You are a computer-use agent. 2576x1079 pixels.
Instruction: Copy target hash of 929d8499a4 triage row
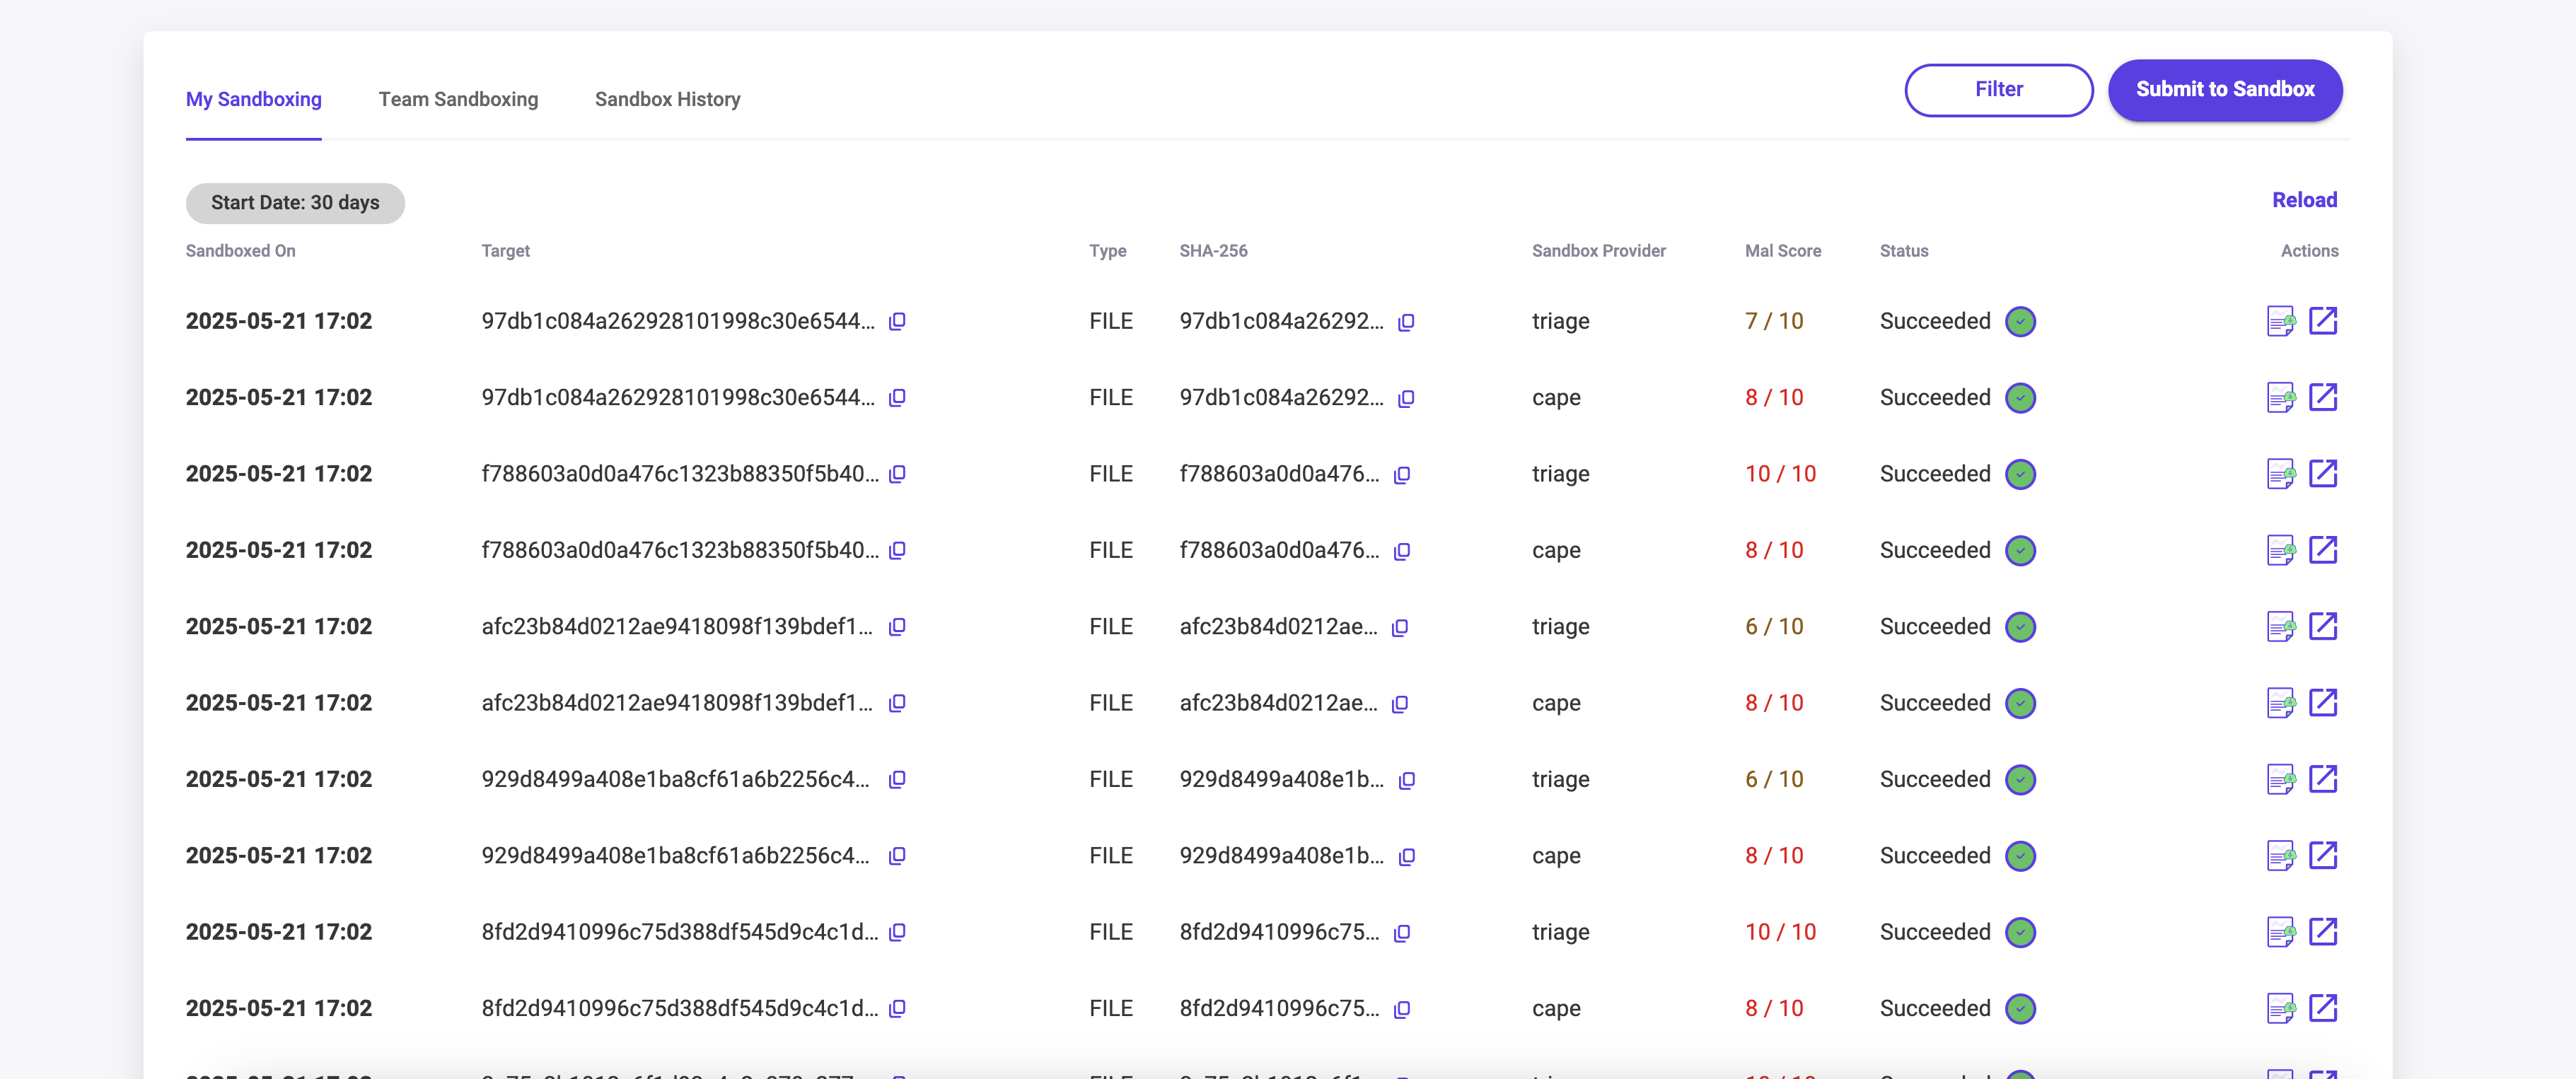pos(897,779)
